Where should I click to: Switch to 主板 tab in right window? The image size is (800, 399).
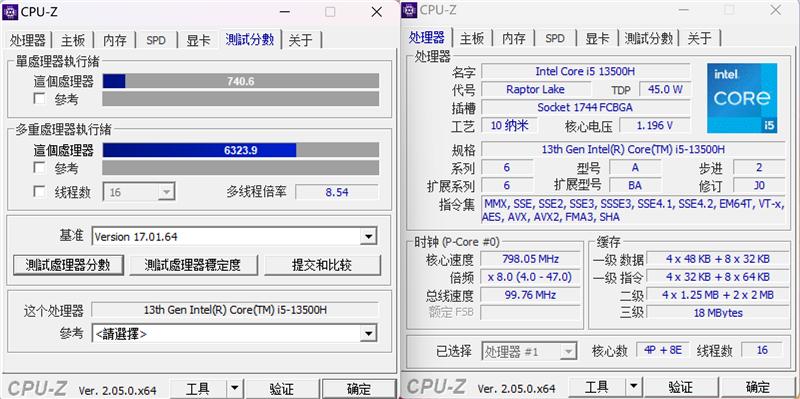coord(472,38)
